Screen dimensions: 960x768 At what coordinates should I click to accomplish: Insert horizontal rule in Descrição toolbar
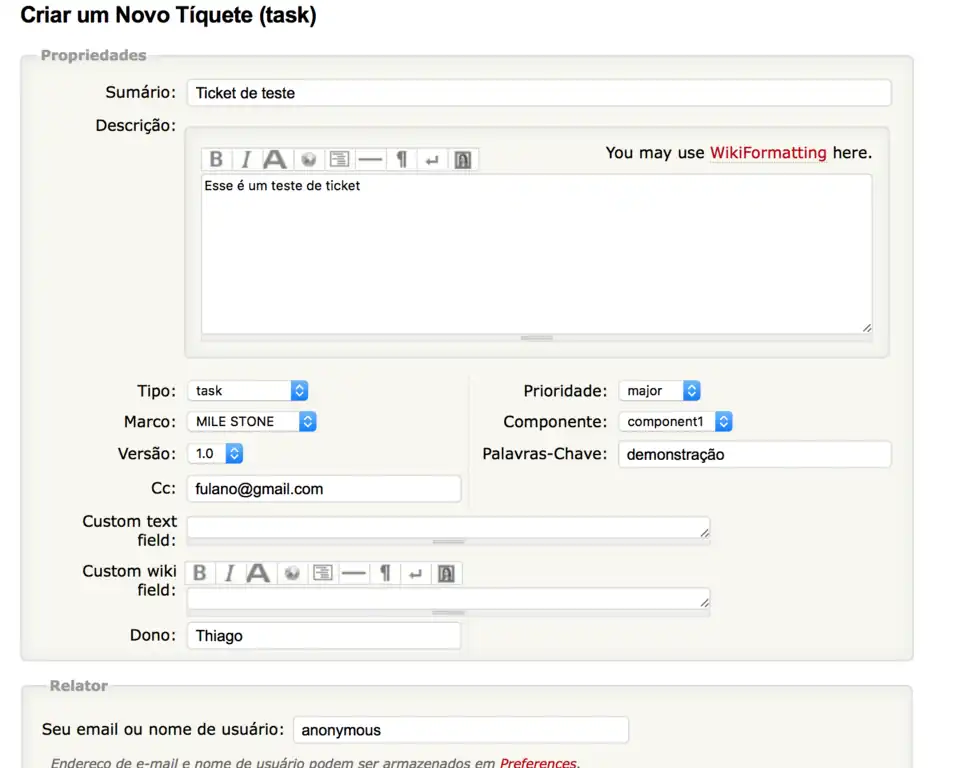pos(370,160)
